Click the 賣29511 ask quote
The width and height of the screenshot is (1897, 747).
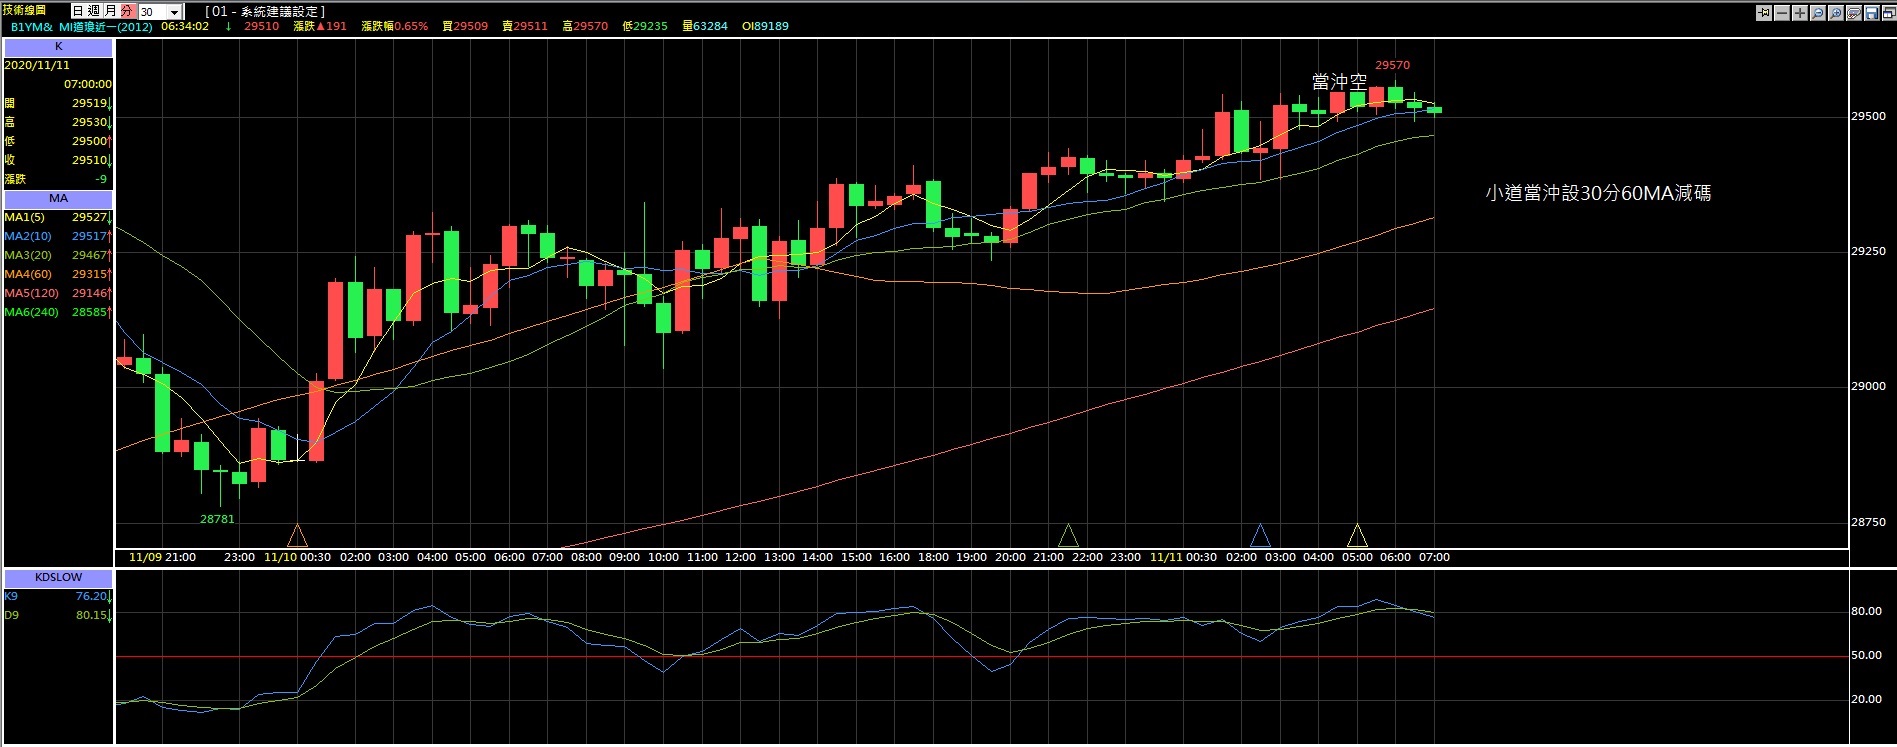525,26
